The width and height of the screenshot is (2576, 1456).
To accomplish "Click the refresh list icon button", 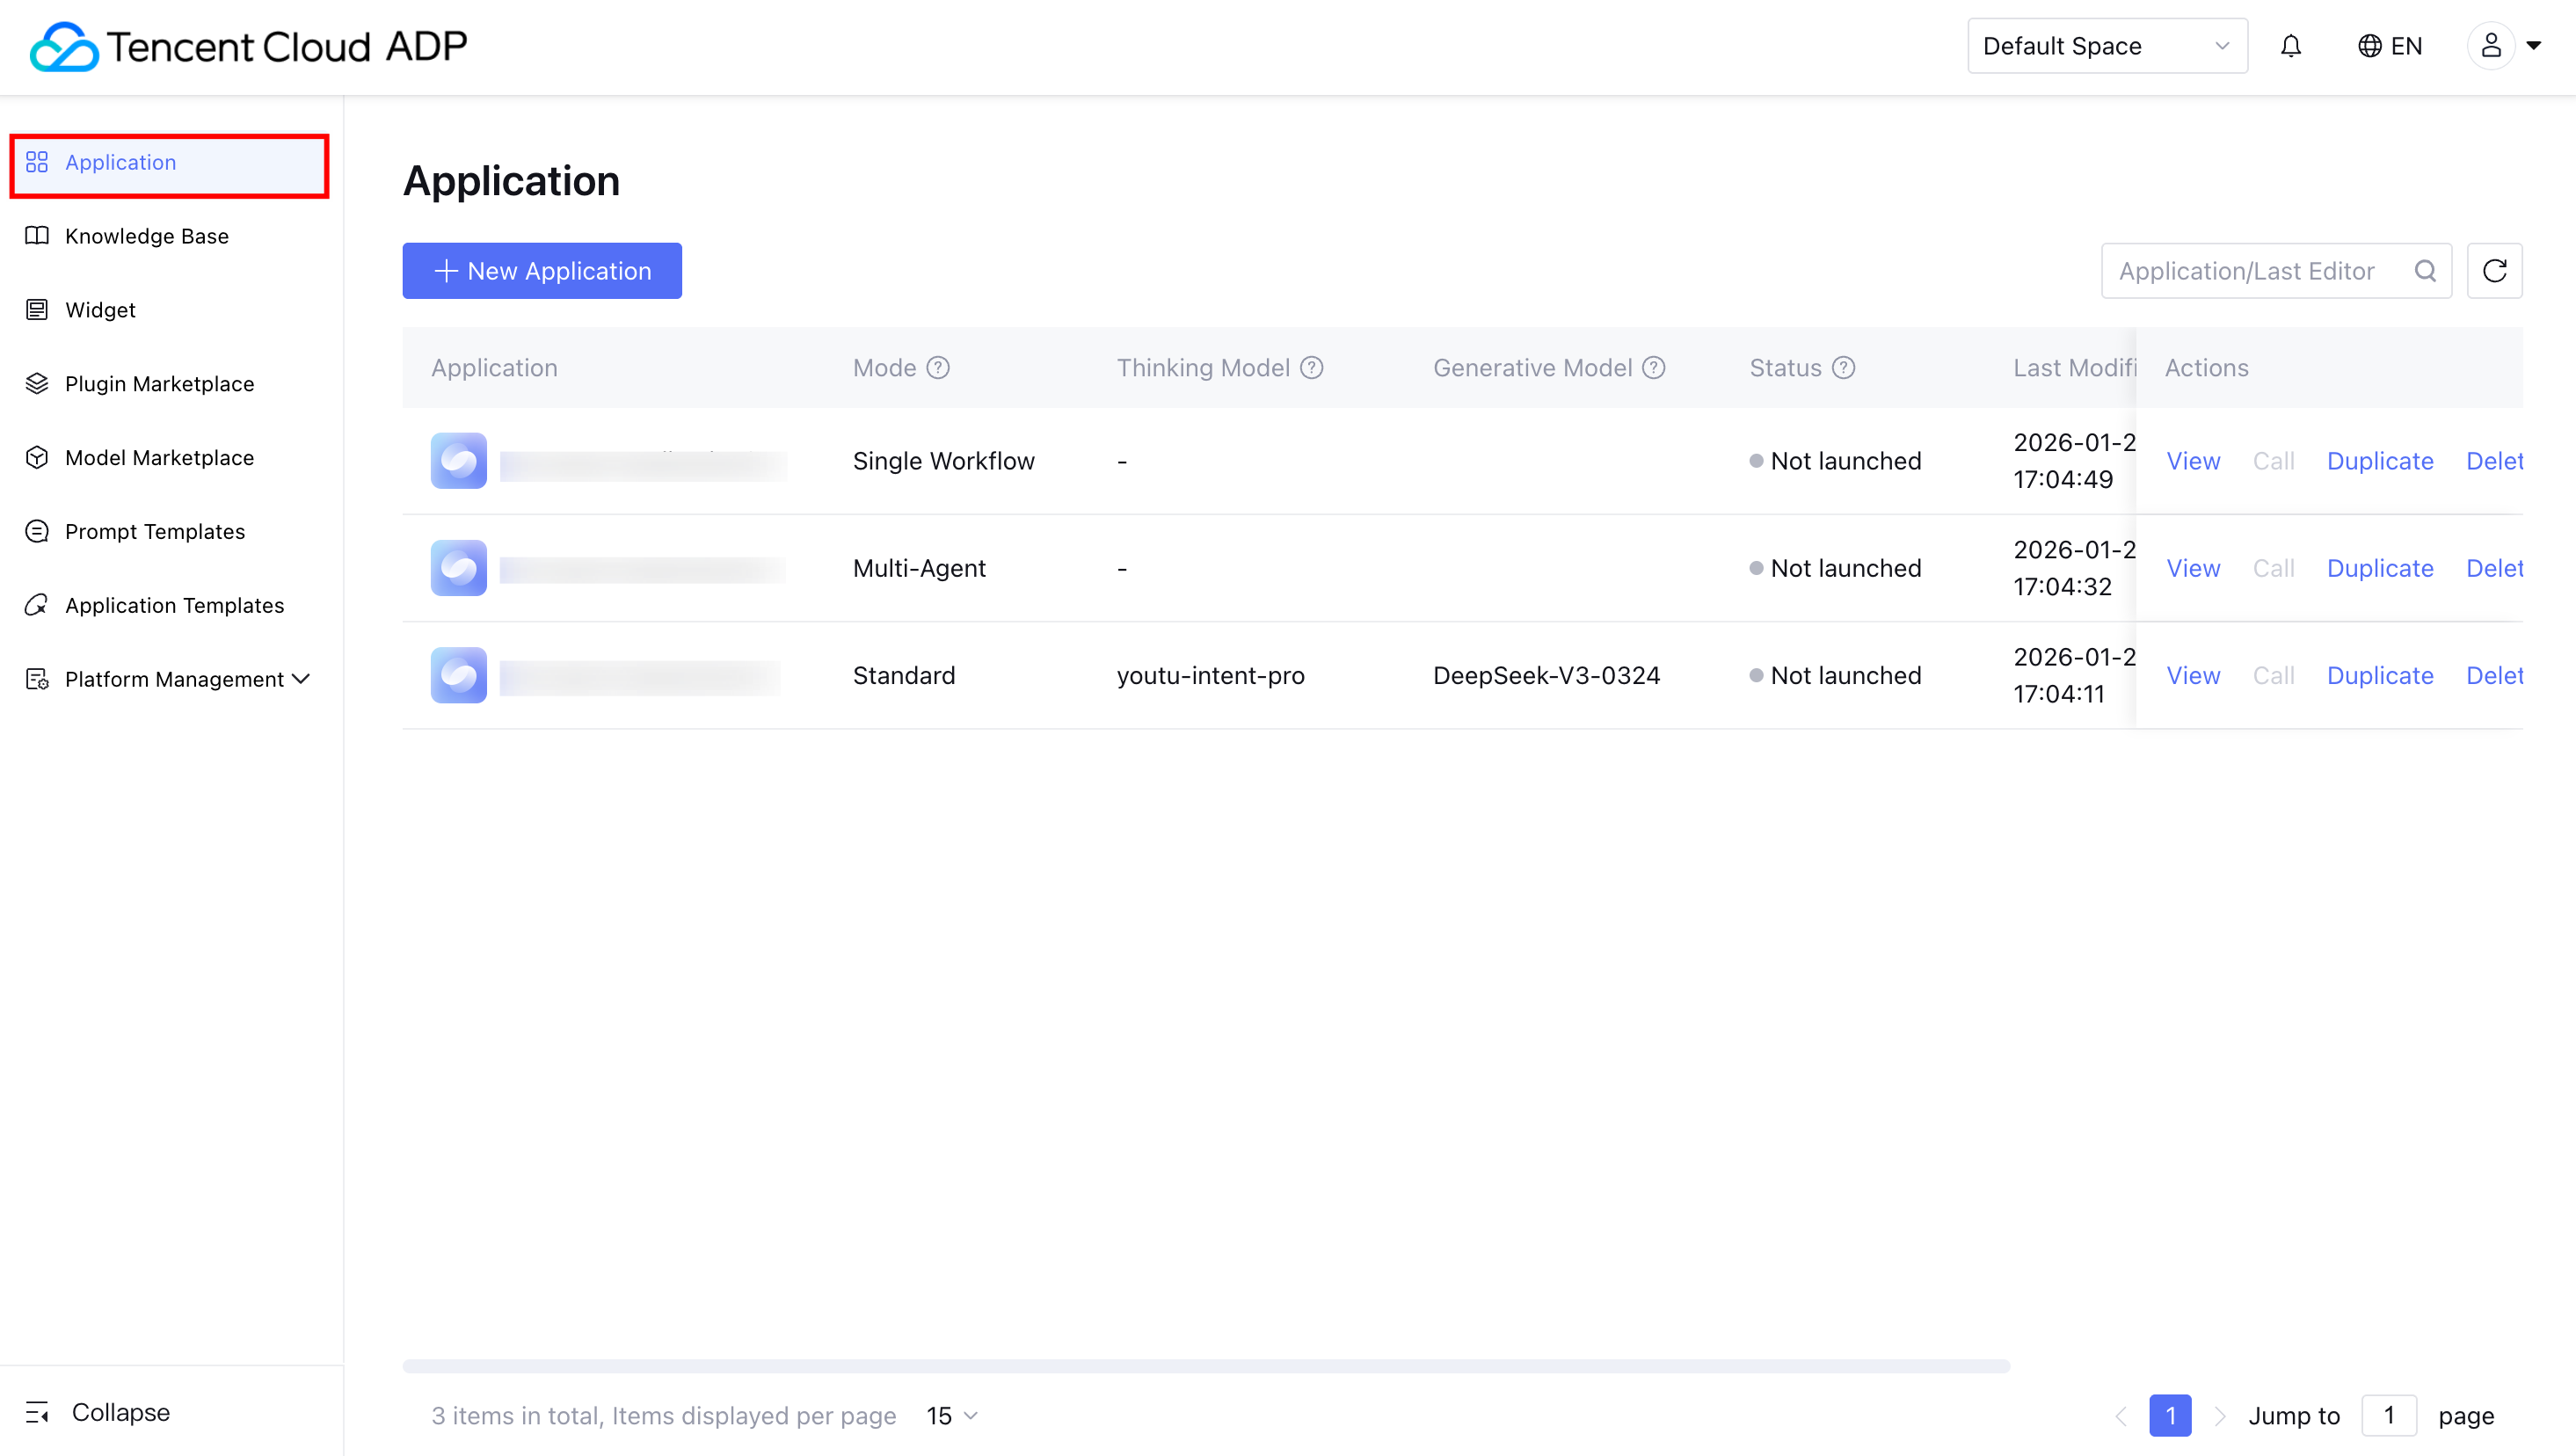I will click(x=2494, y=271).
